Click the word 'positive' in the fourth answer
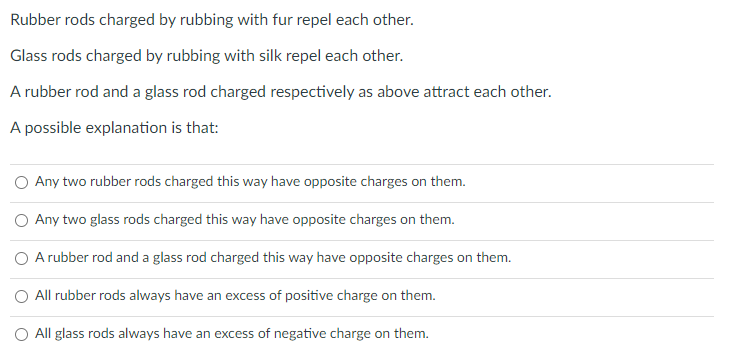Viewport: 729px width, 363px height. pyautogui.click(x=308, y=296)
